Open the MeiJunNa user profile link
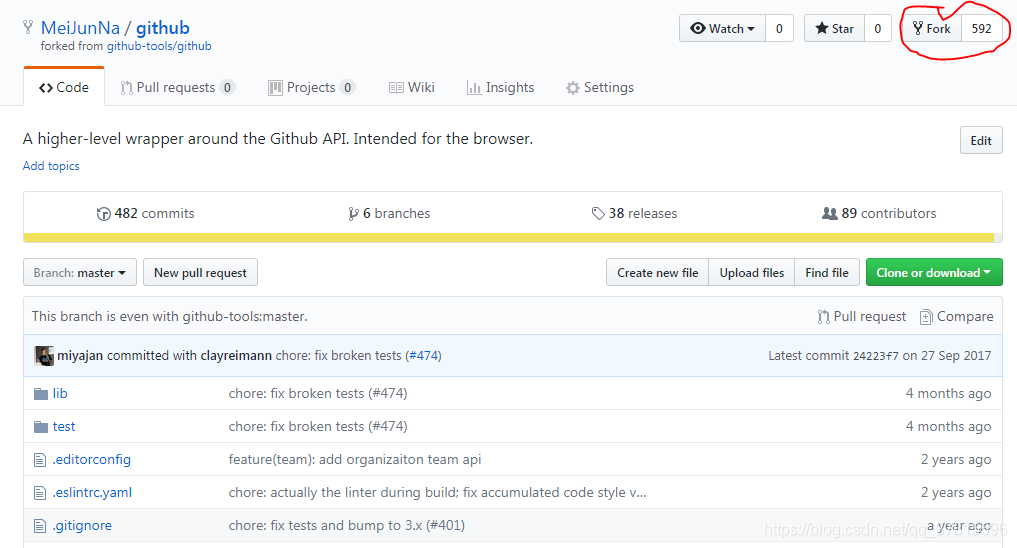This screenshot has height=548, width=1017. click(x=80, y=28)
